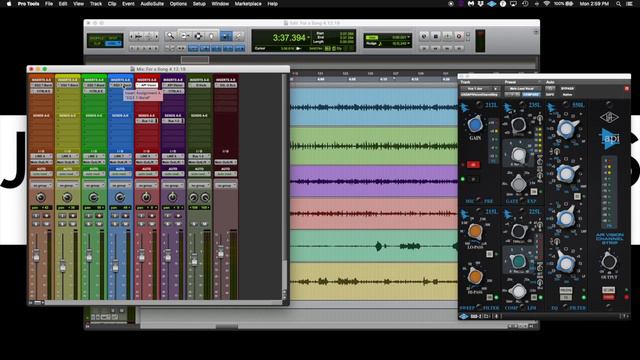
Task: Select the Trim tool in the toolbar
Action: (x=185, y=36)
